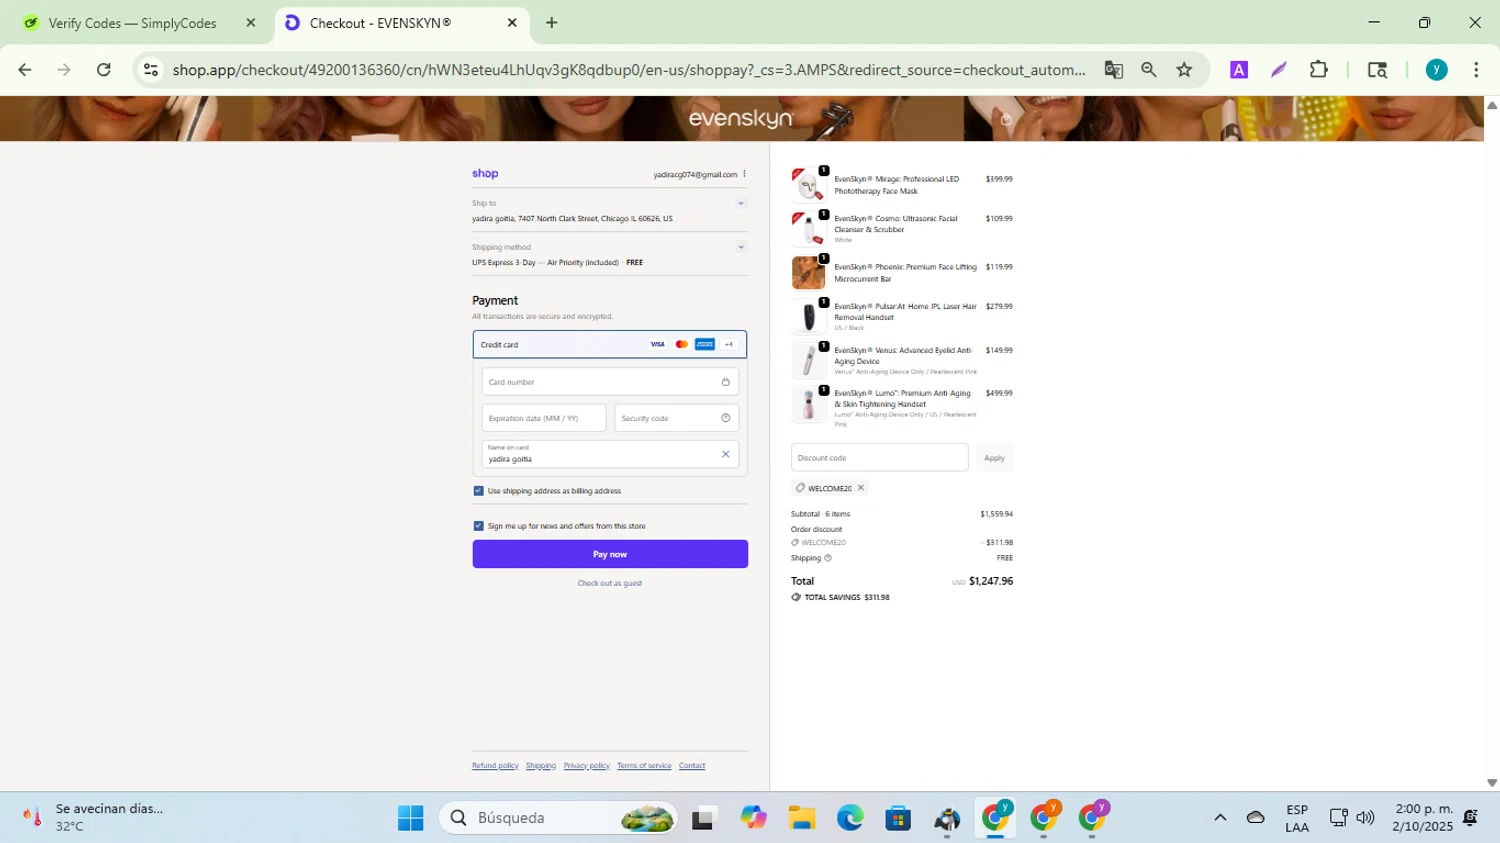Switch to Verify Codes SimplyCodes tab
The image size is (1500, 843).
pyautogui.click(x=132, y=23)
